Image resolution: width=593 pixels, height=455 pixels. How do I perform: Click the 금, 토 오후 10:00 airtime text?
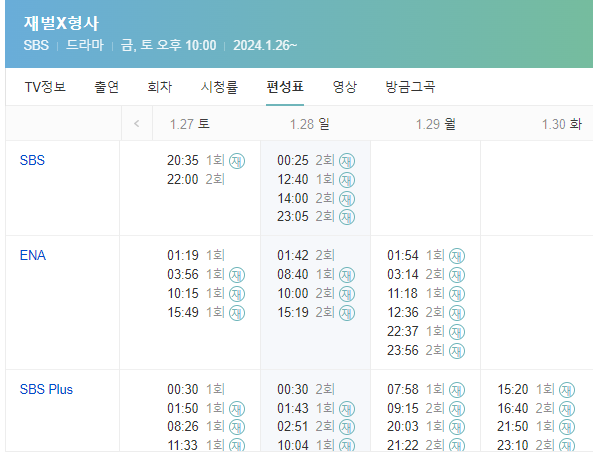(168, 45)
